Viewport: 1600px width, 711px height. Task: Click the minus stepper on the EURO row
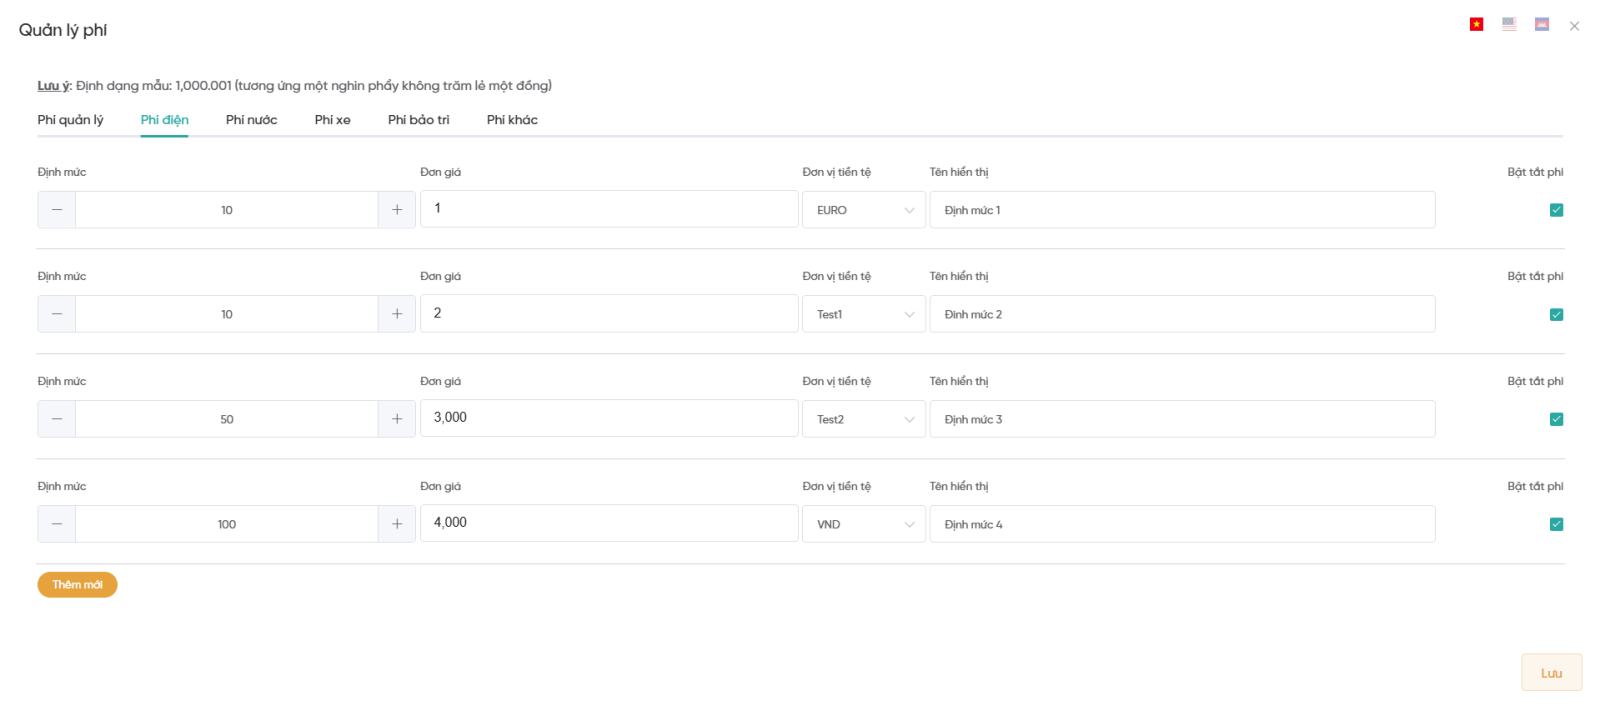57,210
